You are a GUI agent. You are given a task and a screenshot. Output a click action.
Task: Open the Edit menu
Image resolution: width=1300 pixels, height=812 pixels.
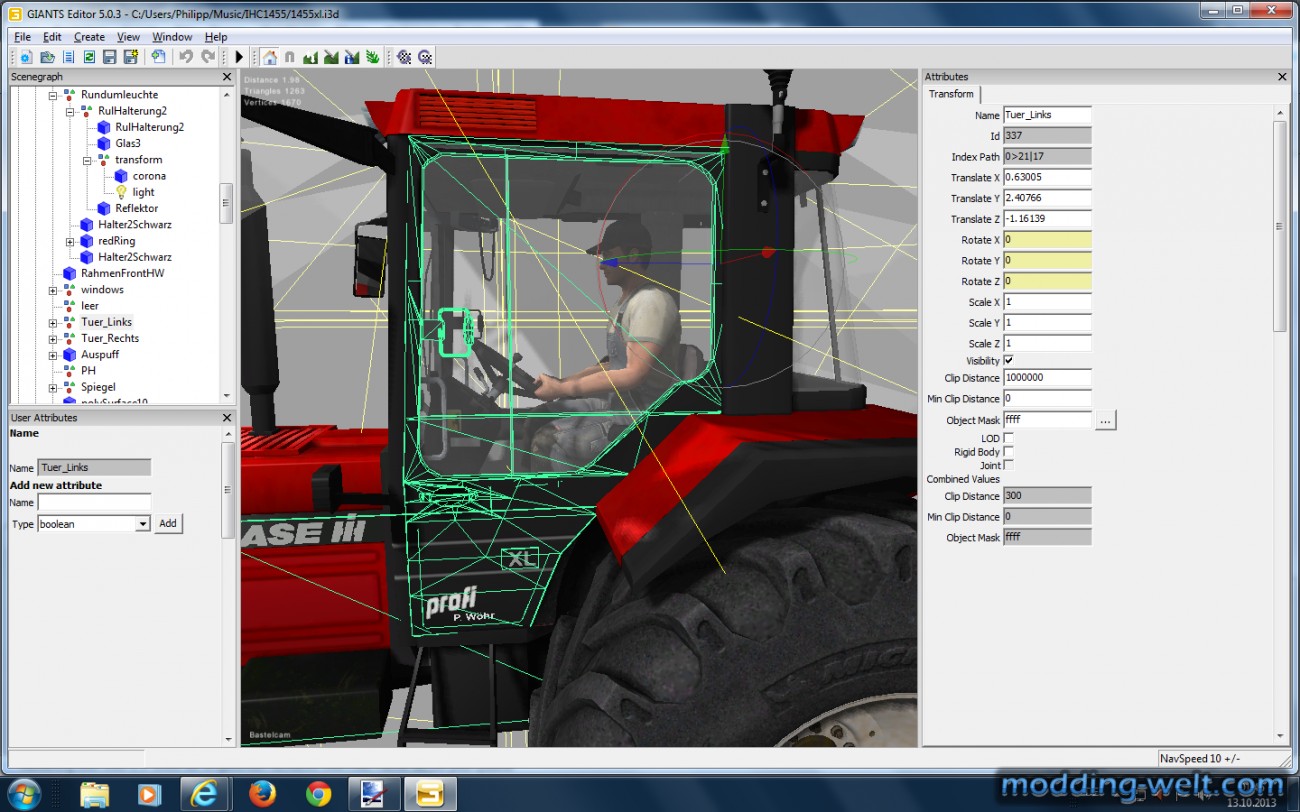point(52,37)
